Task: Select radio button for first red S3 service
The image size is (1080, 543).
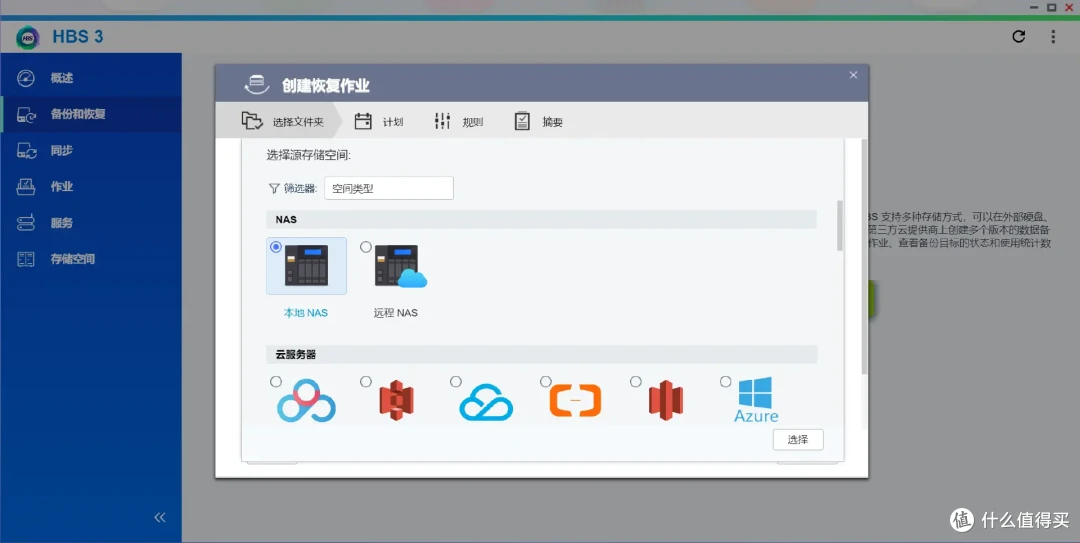Action: pyautogui.click(x=366, y=381)
